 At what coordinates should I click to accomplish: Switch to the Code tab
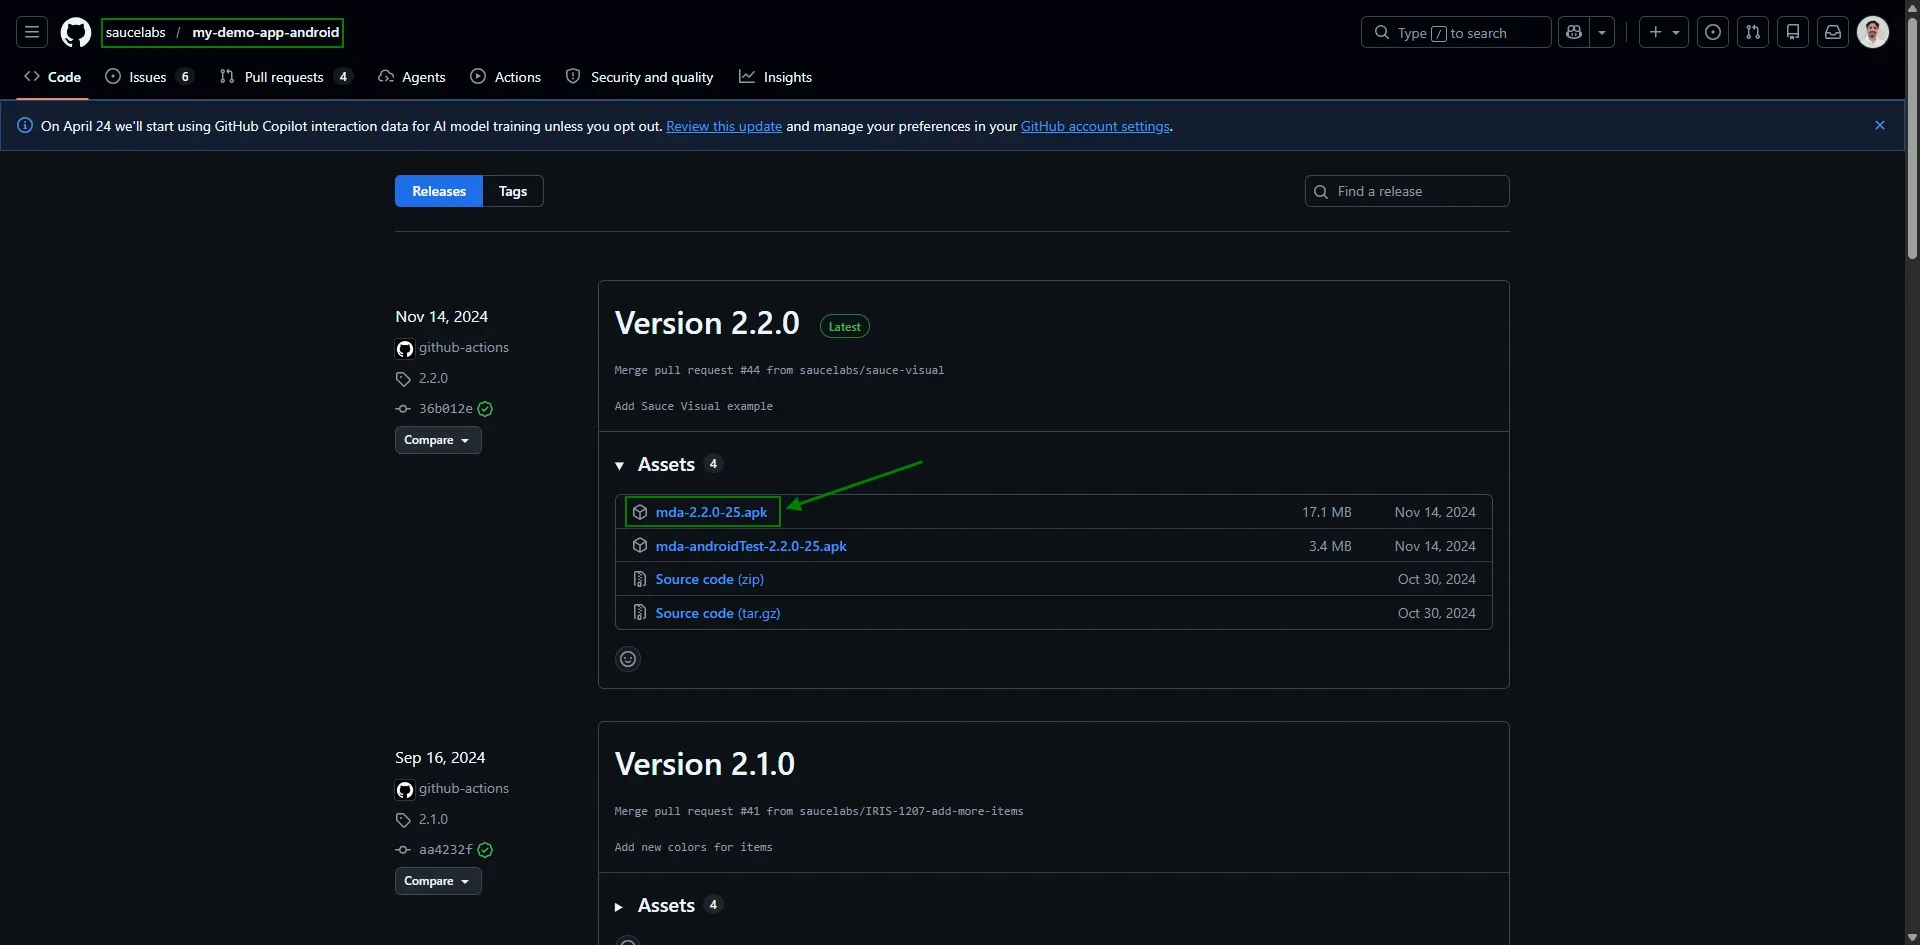53,77
